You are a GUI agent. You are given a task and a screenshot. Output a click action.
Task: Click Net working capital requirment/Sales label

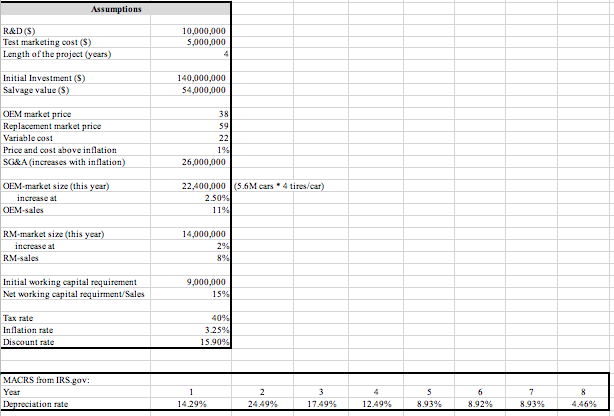pyautogui.click(x=74, y=294)
